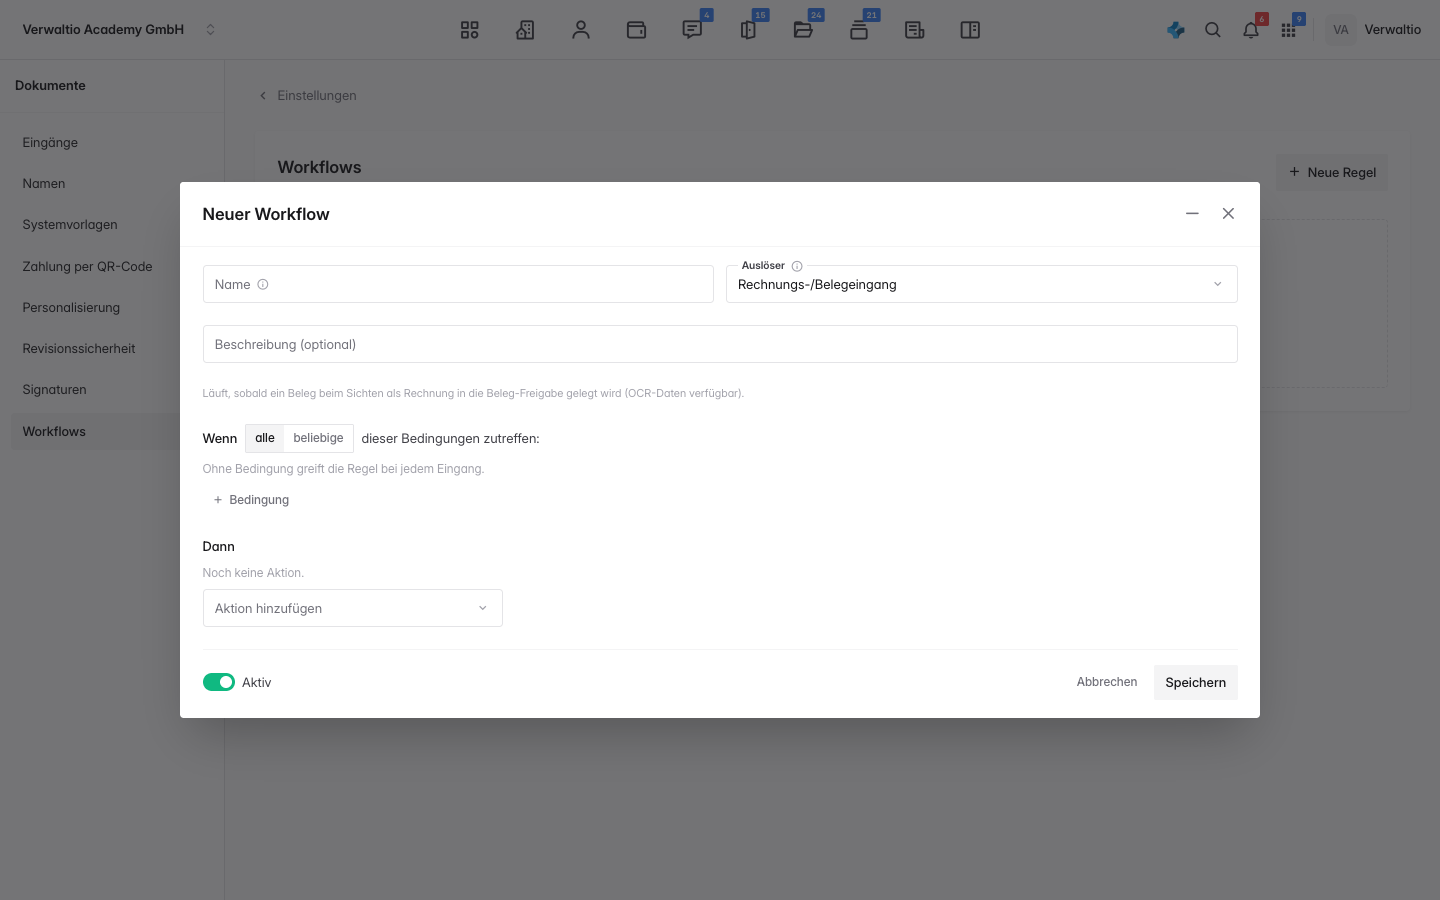The width and height of the screenshot is (1440, 900).
Task: Open the 'Aktion hinzufügen' dropdown
Action: pos(353,608)
